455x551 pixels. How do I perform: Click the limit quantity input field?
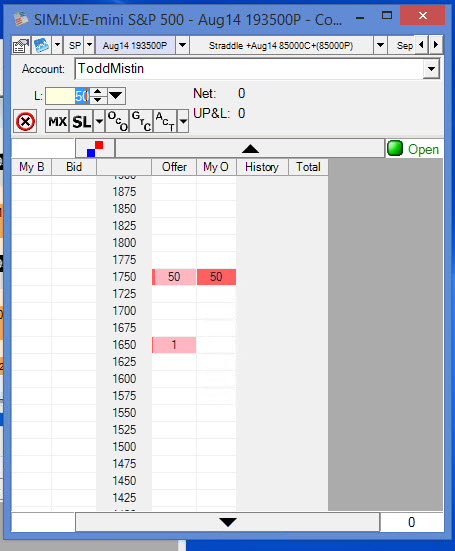click(x=67, y=96)
